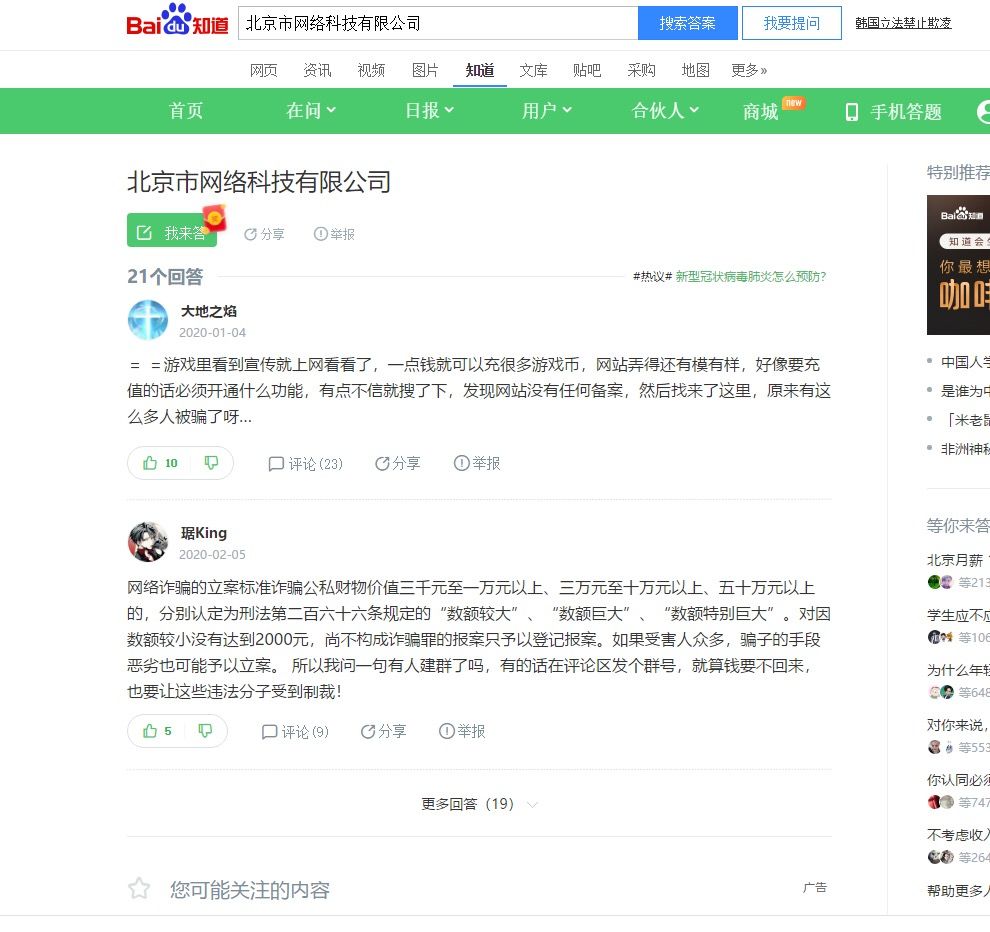Share 琚King's answer
990x932 pixels.
tap(383, 731)
